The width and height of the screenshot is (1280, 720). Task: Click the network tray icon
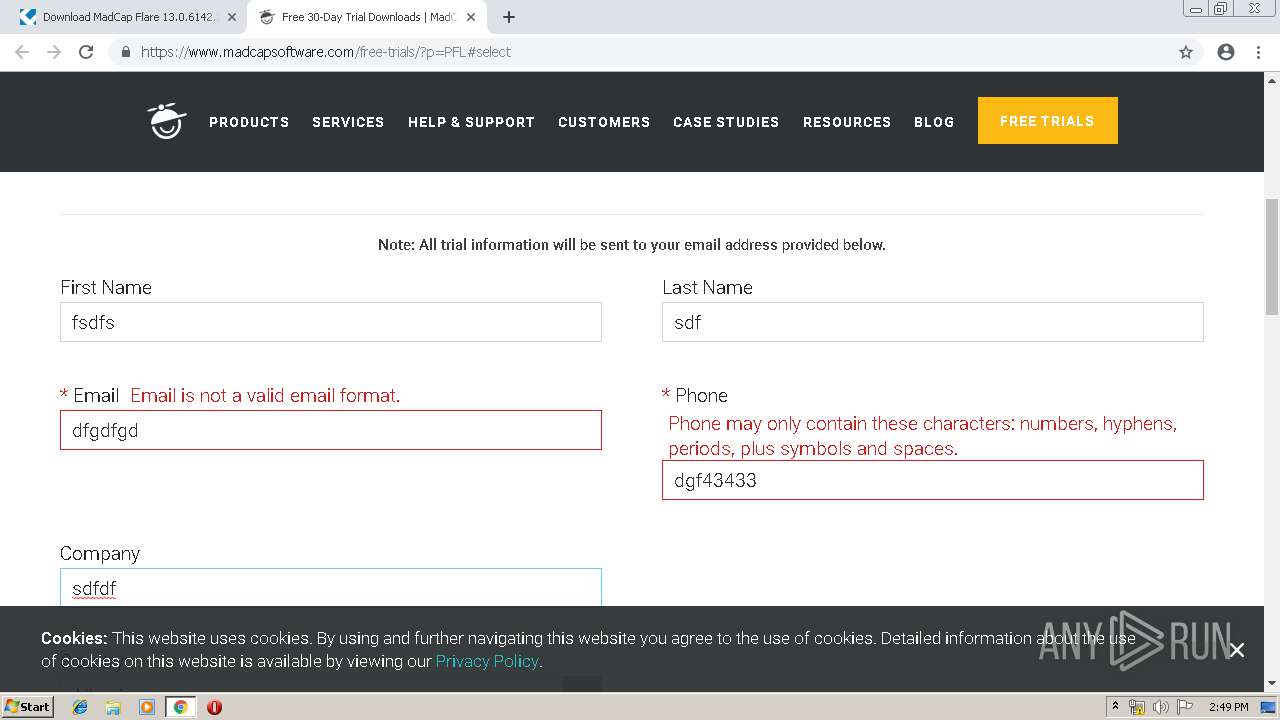coord(1137,707)
